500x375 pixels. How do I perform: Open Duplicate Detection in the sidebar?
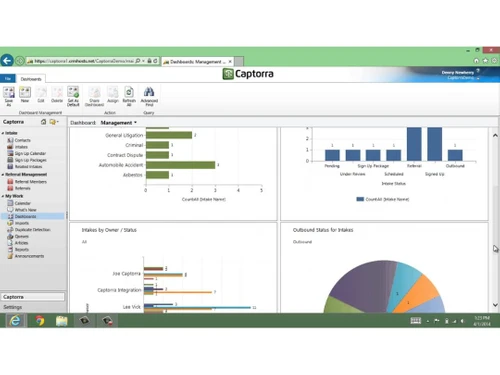(x=32, y=230)
